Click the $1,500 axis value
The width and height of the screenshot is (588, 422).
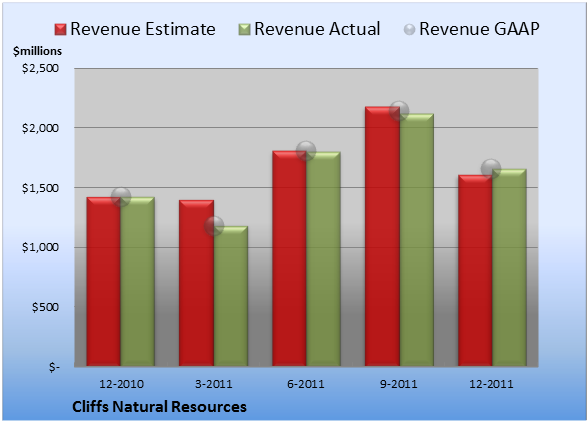tap(40, 188)
